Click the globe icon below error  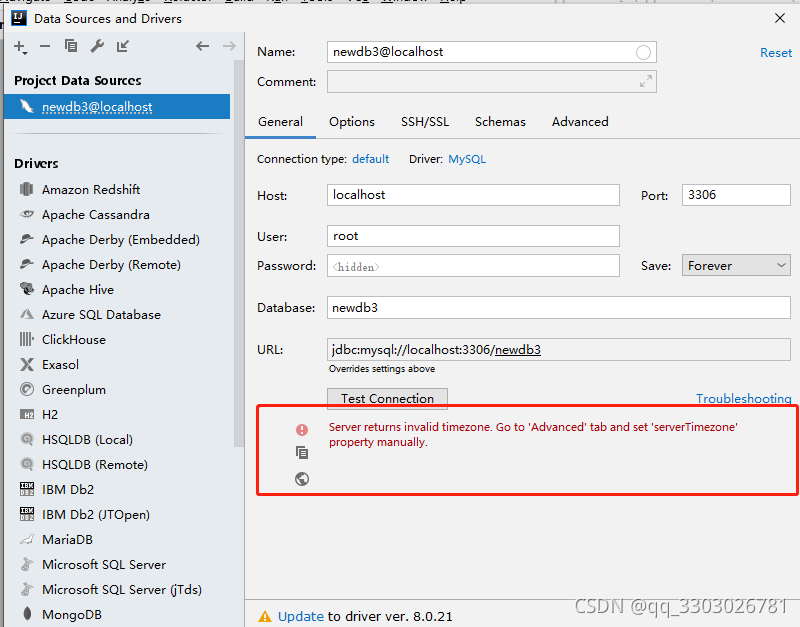tap(302, 479)
